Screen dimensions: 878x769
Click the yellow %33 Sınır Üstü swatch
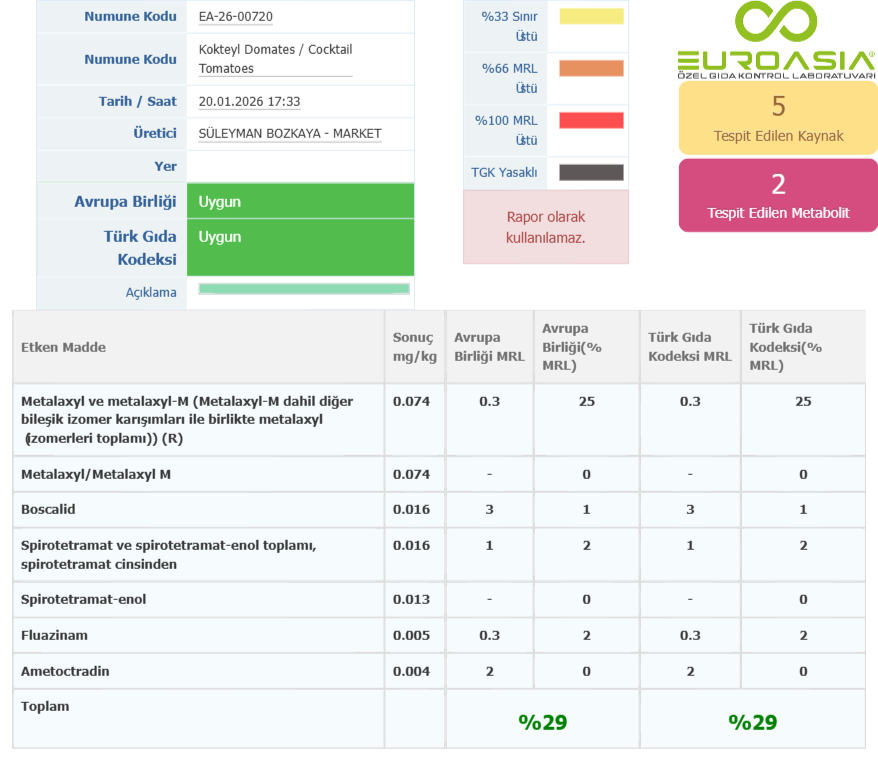coord(591,17)
